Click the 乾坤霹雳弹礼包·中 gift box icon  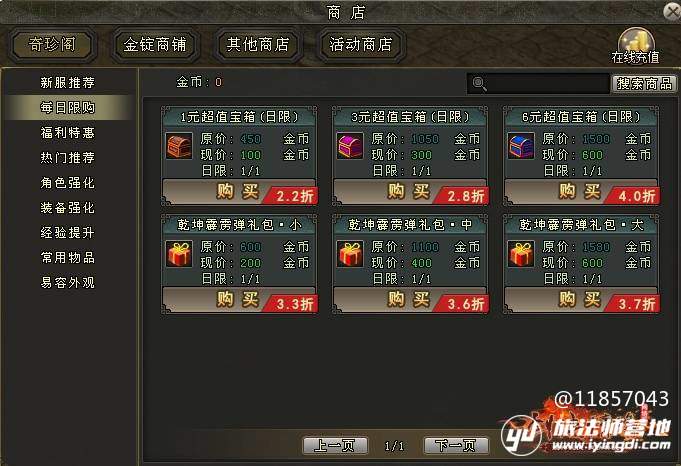pos(350,254)
